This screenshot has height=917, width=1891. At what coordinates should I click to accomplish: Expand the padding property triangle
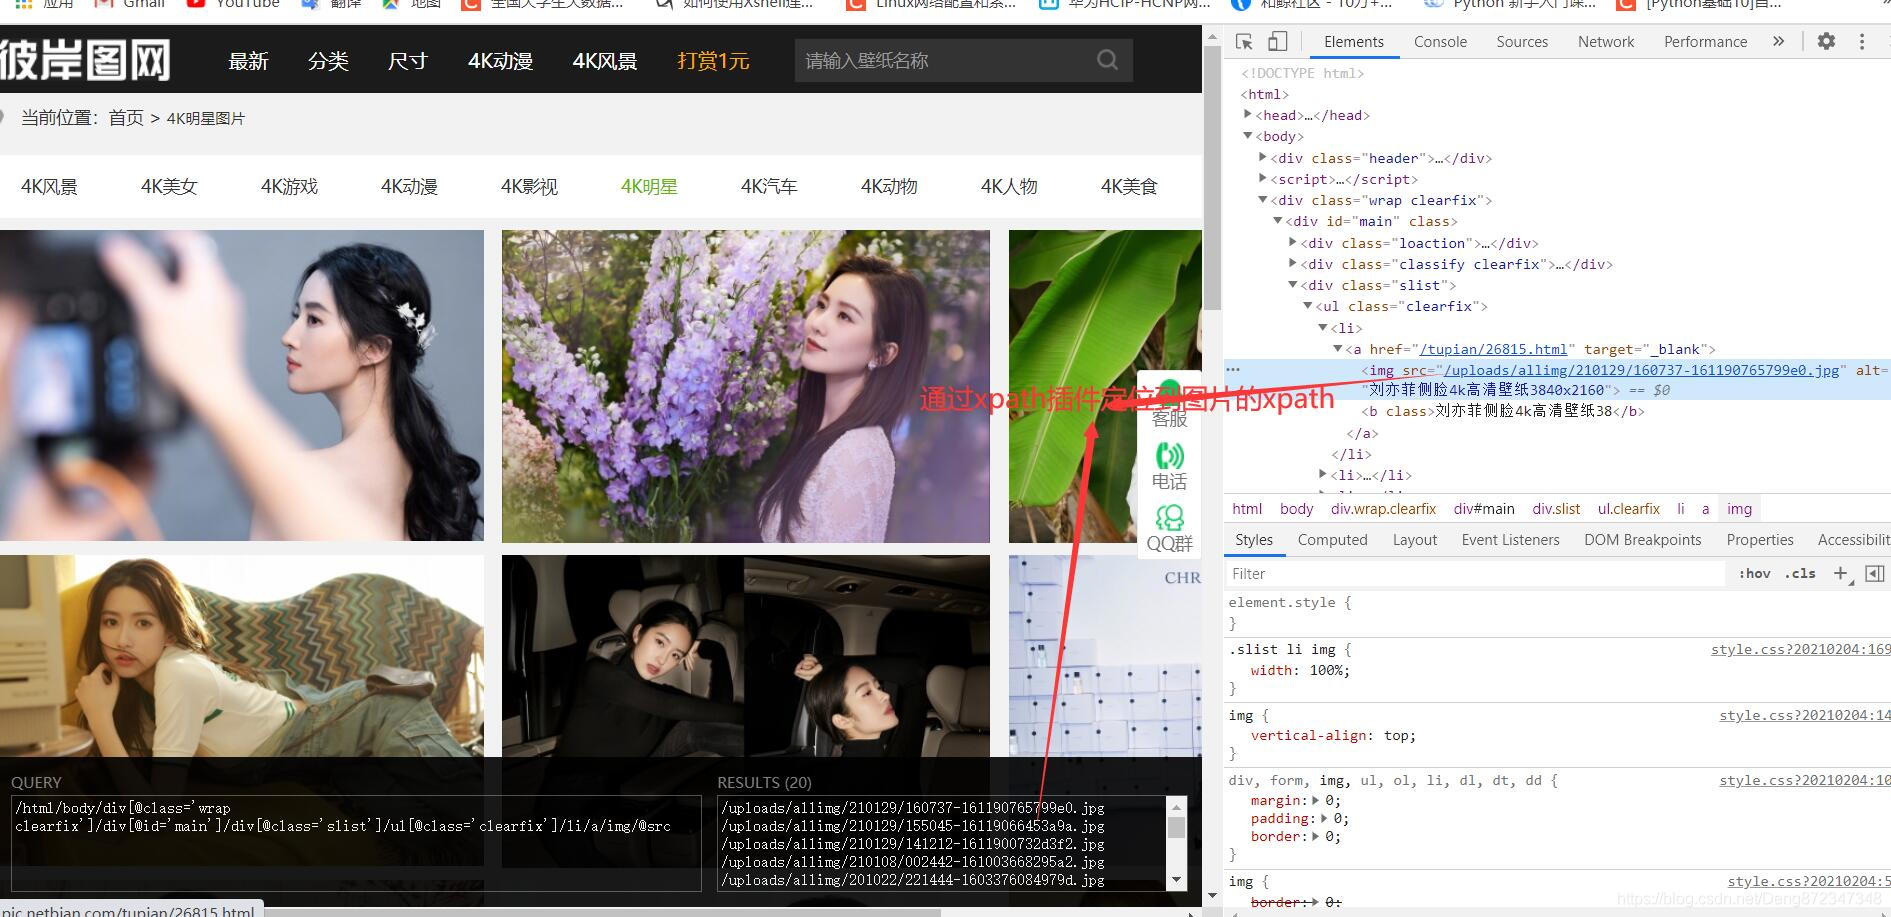1323,818
